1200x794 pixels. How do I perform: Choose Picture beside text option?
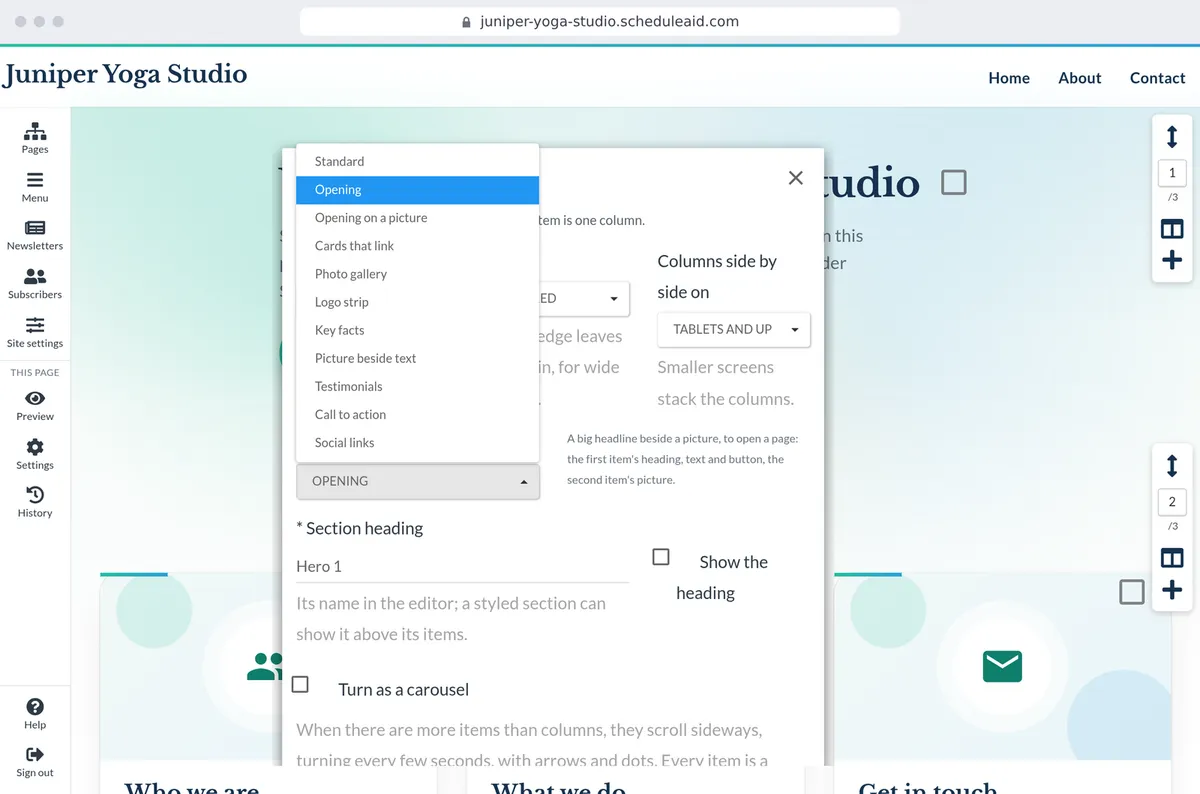tap(418, 358)
